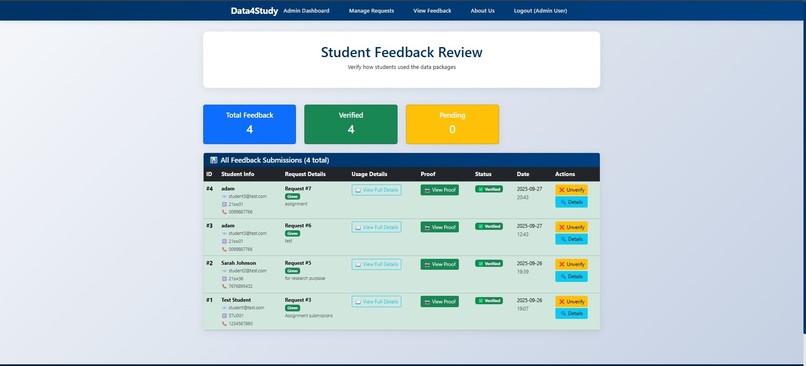Log out as Admin User

540,11
